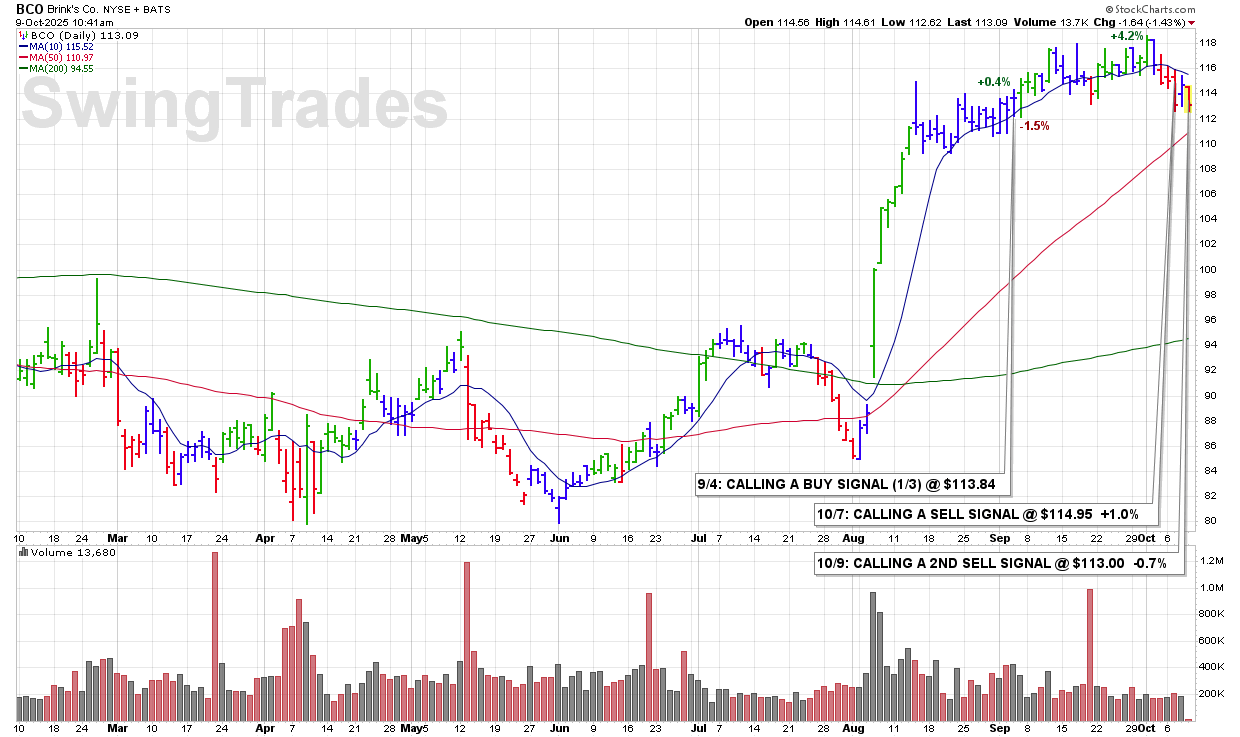Click the +0.4% gain label

(994, 82)
